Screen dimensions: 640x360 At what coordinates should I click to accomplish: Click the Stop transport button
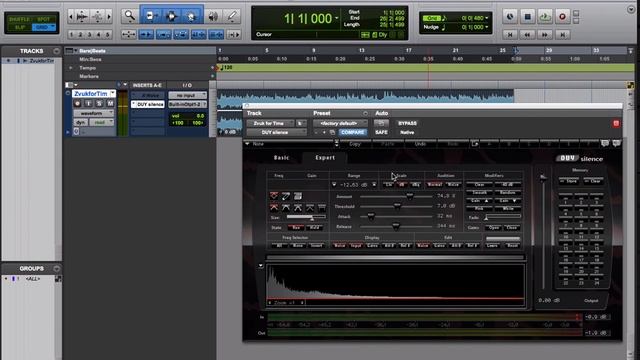coord(527,17)
